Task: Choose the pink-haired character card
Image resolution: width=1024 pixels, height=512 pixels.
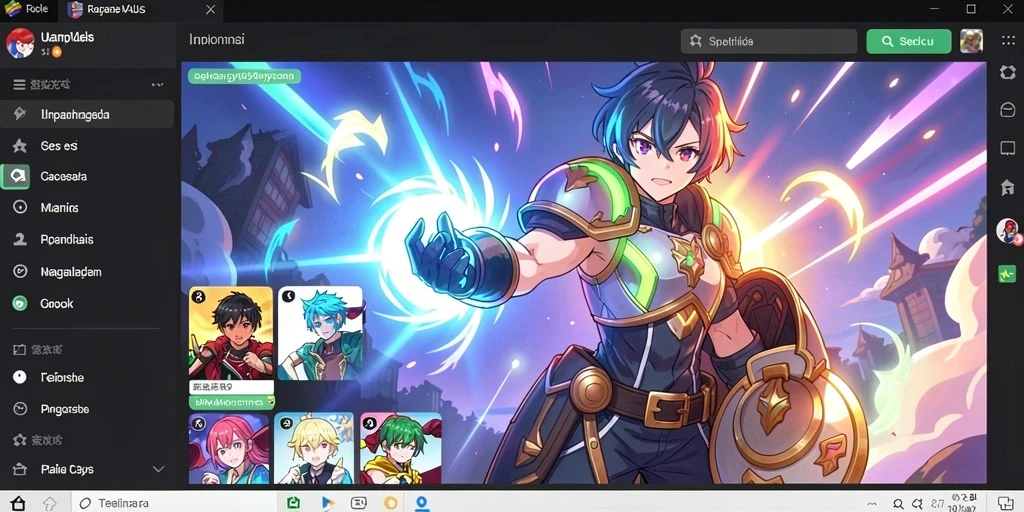Action: 229,448
